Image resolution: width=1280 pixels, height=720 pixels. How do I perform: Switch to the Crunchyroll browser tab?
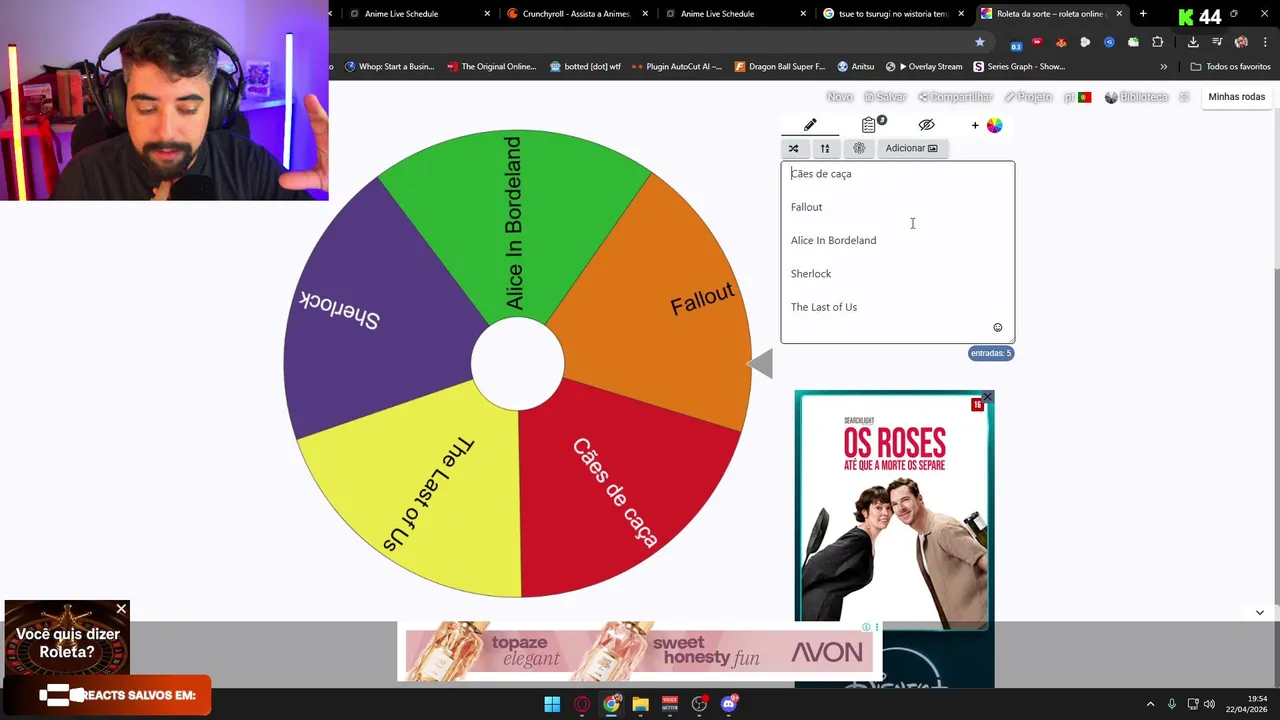[575, 14]
